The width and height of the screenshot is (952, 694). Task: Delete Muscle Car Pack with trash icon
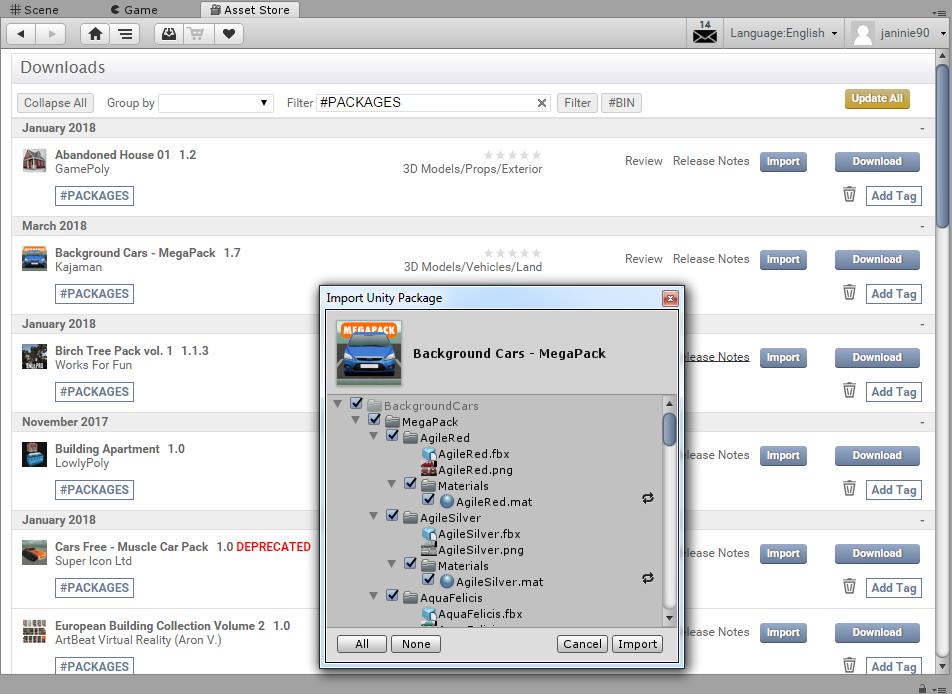pyautogui.click(x=849, y=586)
